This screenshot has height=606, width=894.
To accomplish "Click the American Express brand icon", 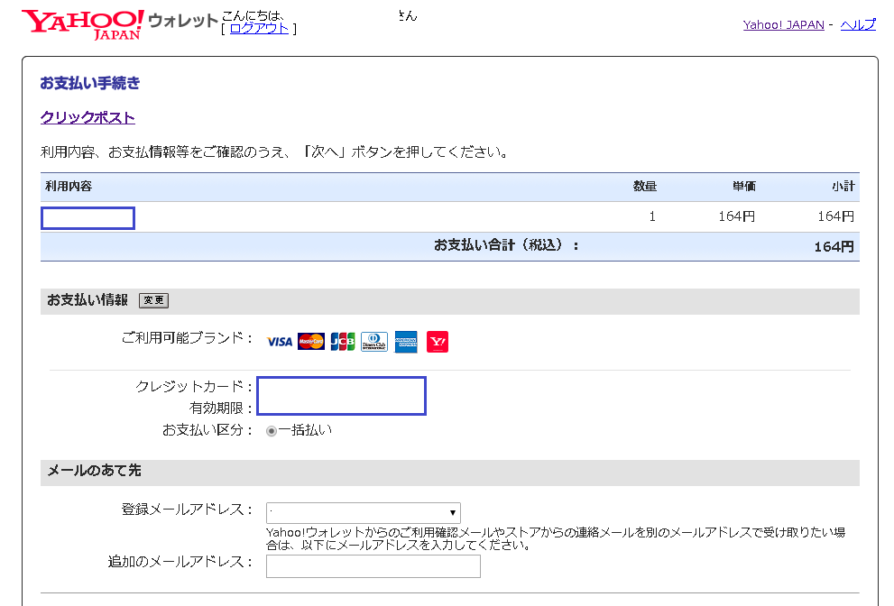I will pos(406,342).
